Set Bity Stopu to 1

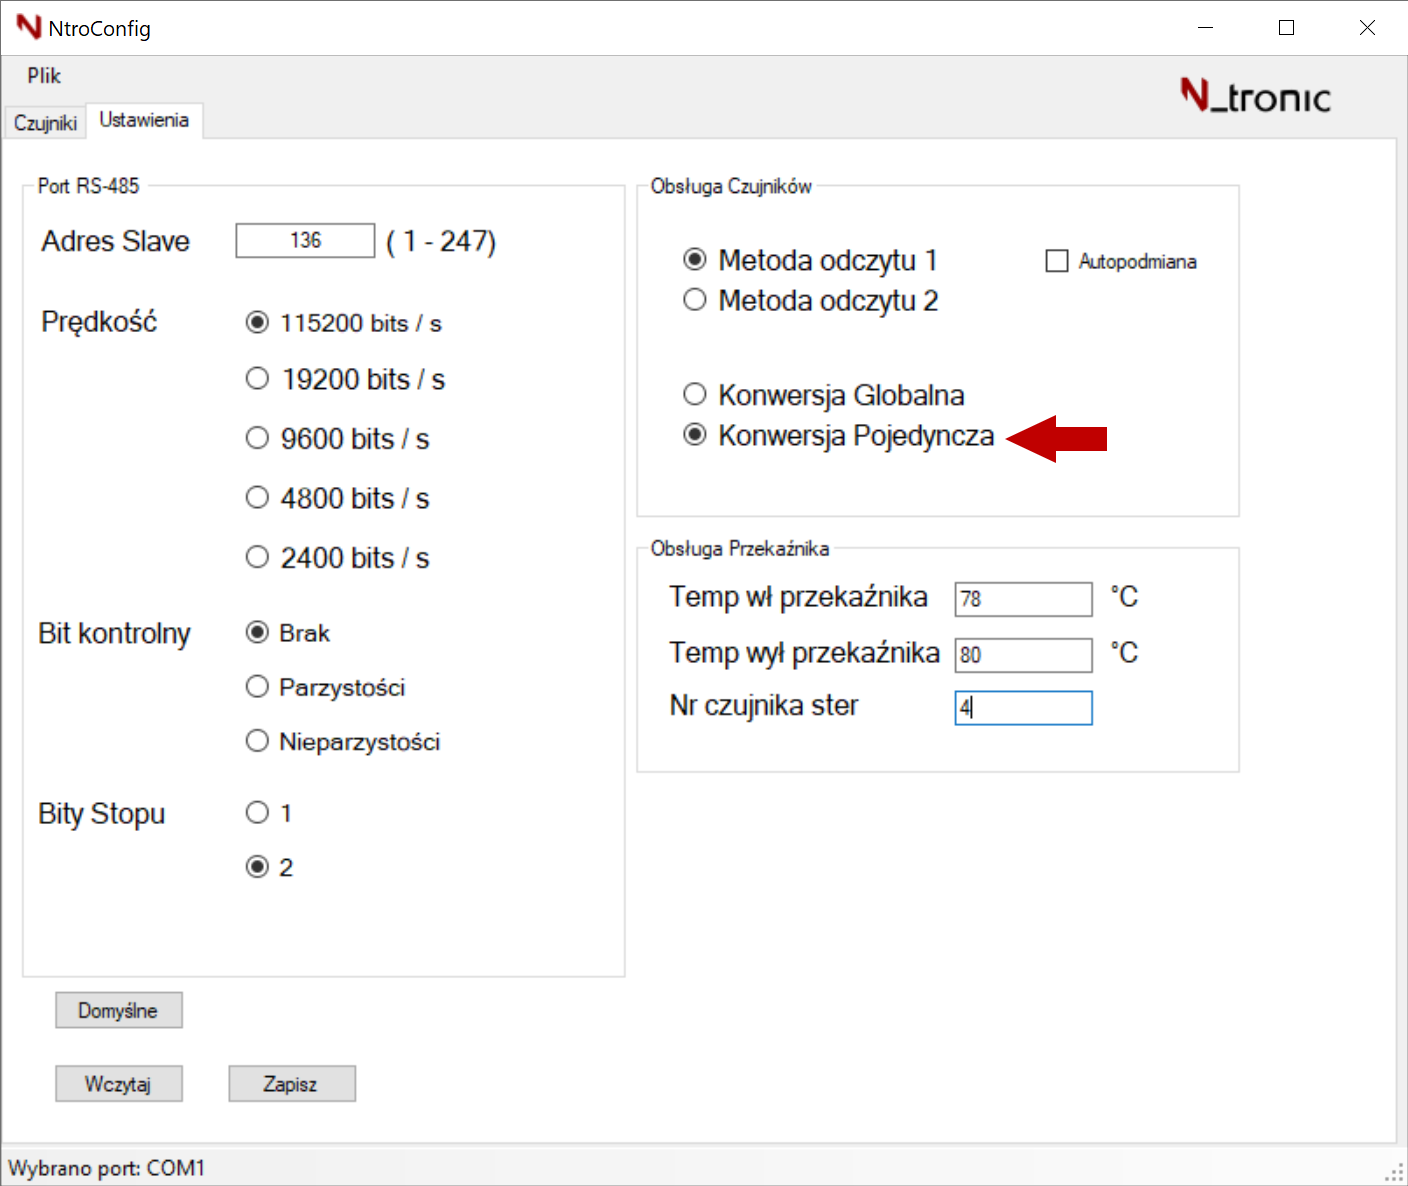[x=257, y=812]
